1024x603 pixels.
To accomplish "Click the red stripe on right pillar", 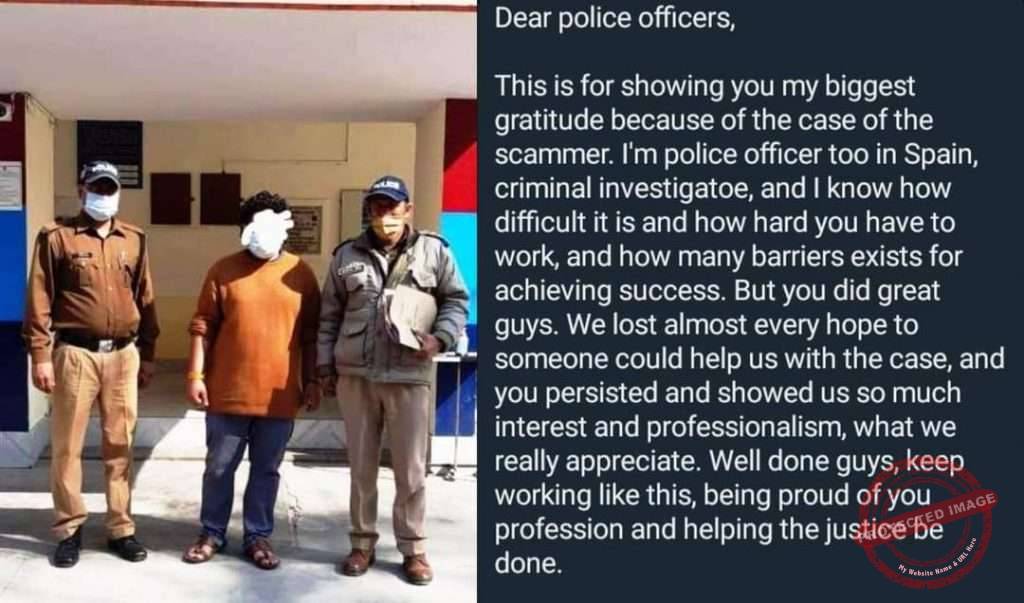I will tap(460, 155).
